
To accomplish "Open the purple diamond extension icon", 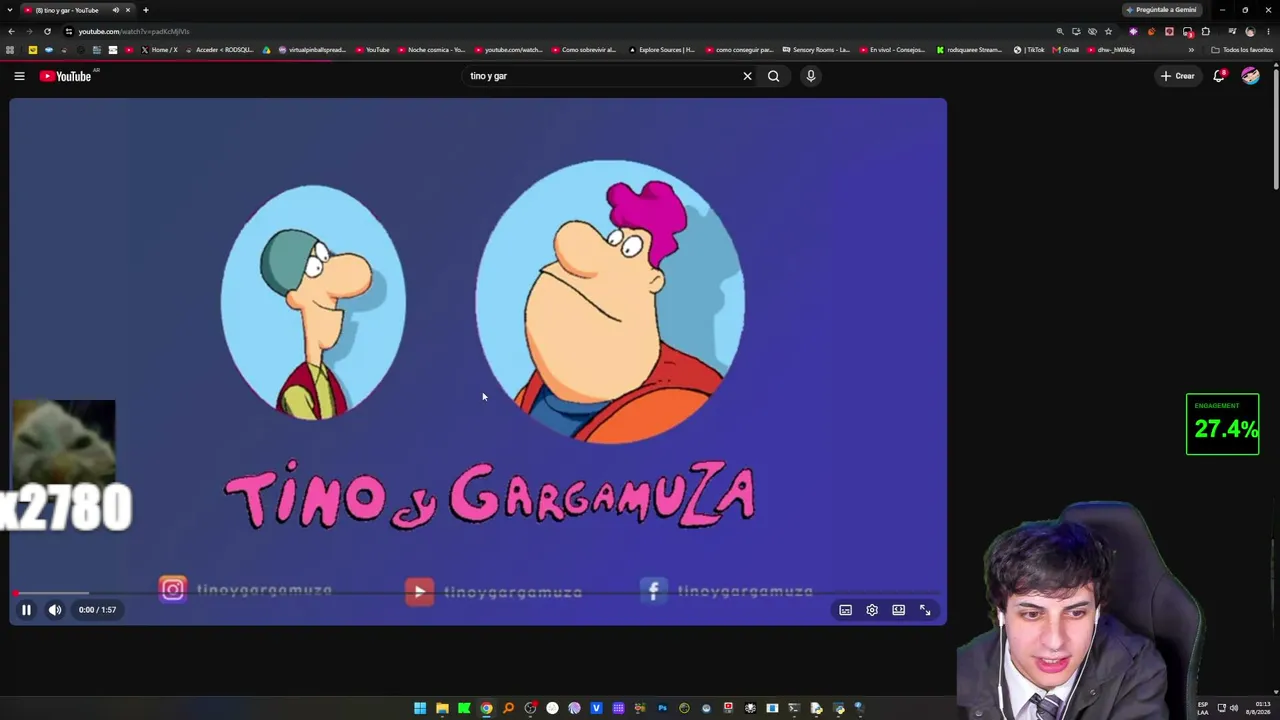I will tap(1133, 31).
